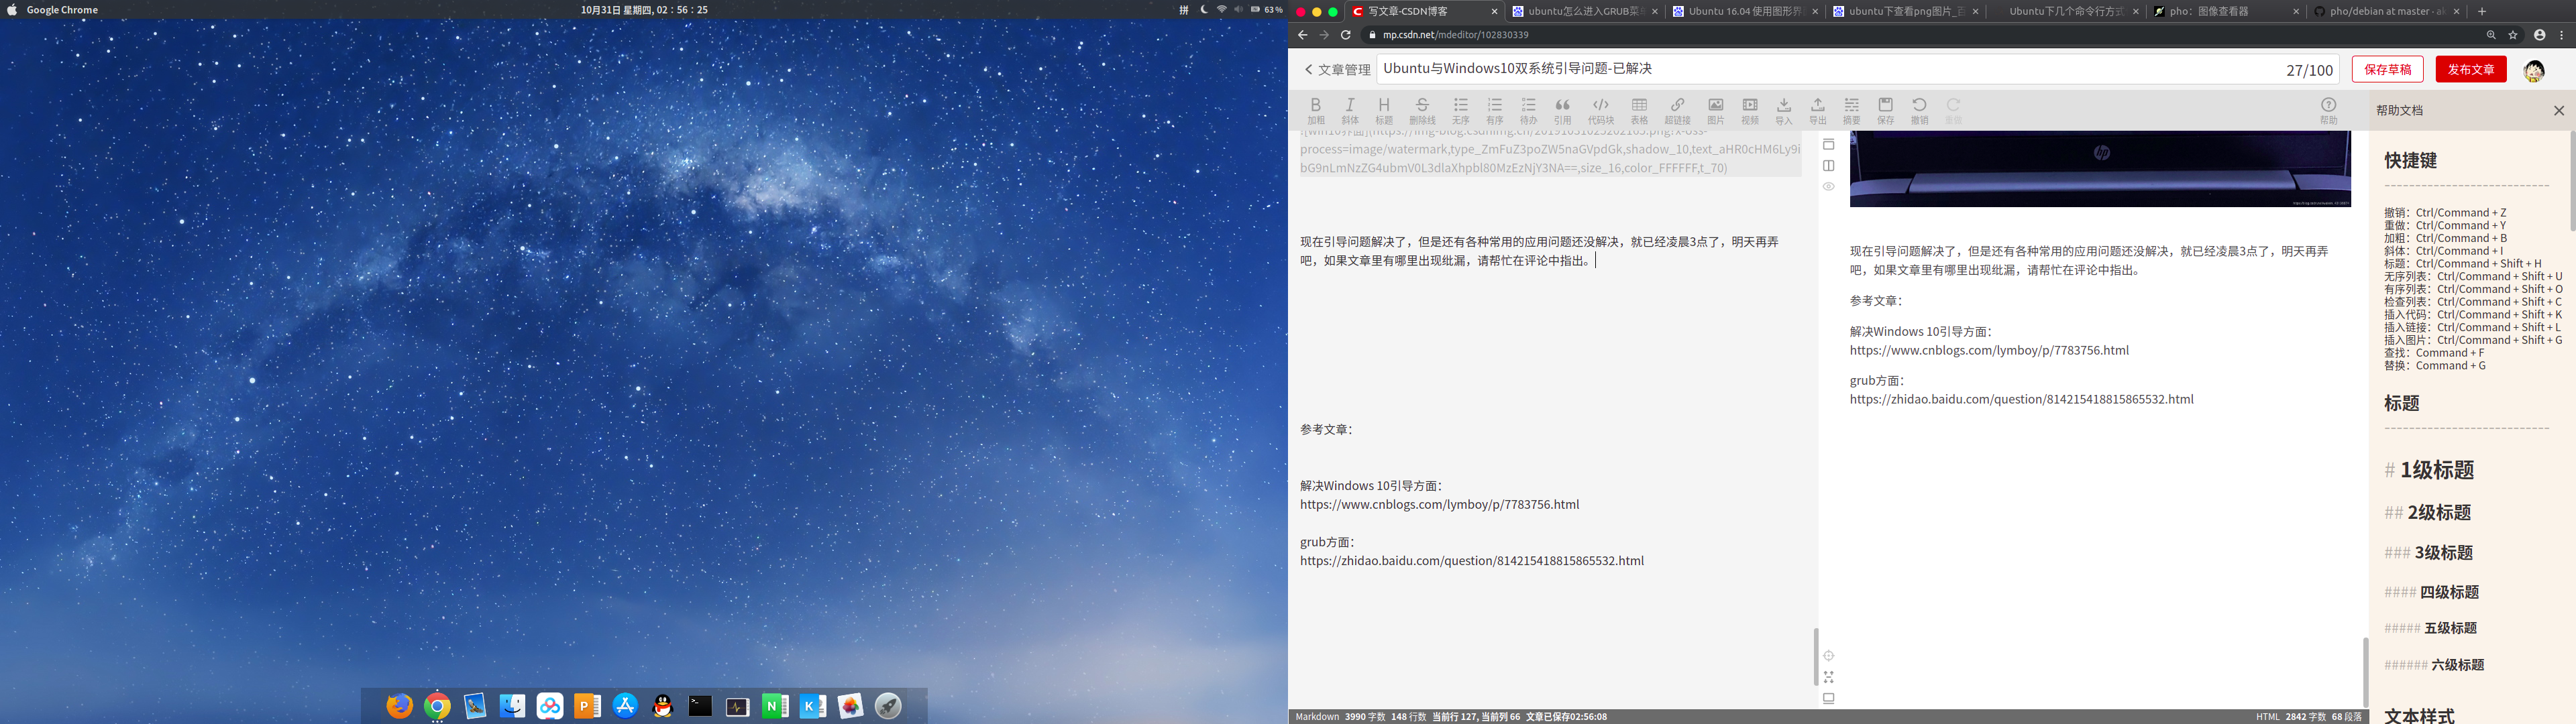Open the 帮助 help icon

(x=2329, y=110)
